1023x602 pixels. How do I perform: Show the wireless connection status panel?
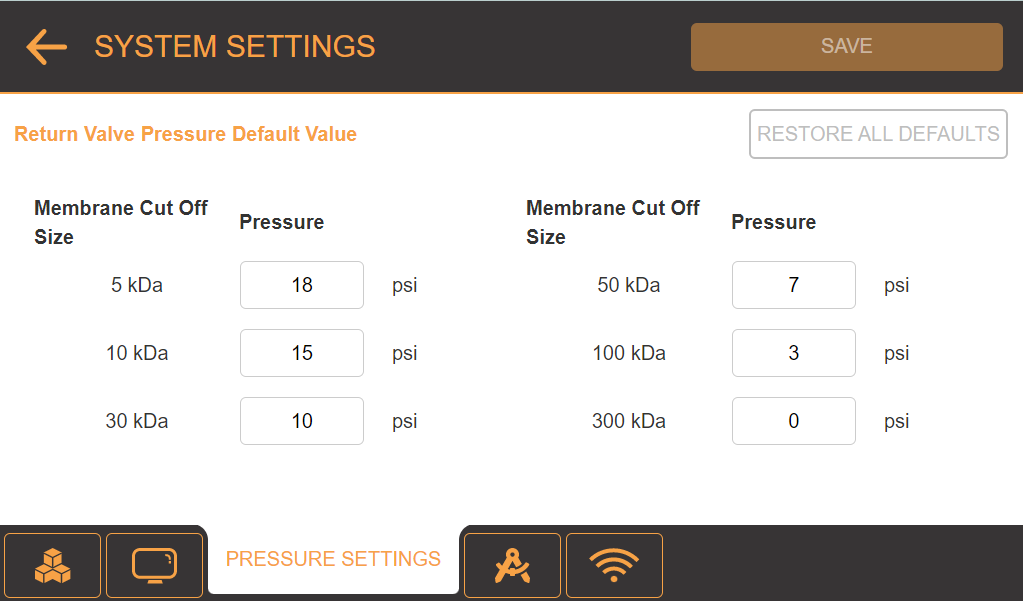pos(613,565)
